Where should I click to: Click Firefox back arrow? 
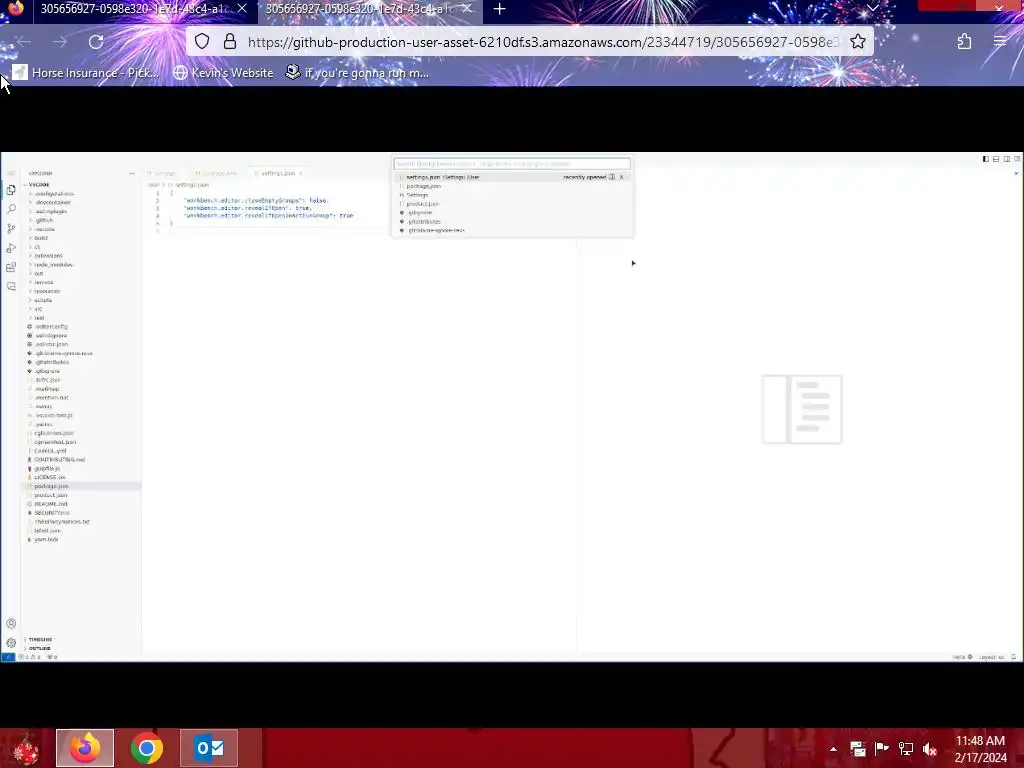(x=24, y=42)
